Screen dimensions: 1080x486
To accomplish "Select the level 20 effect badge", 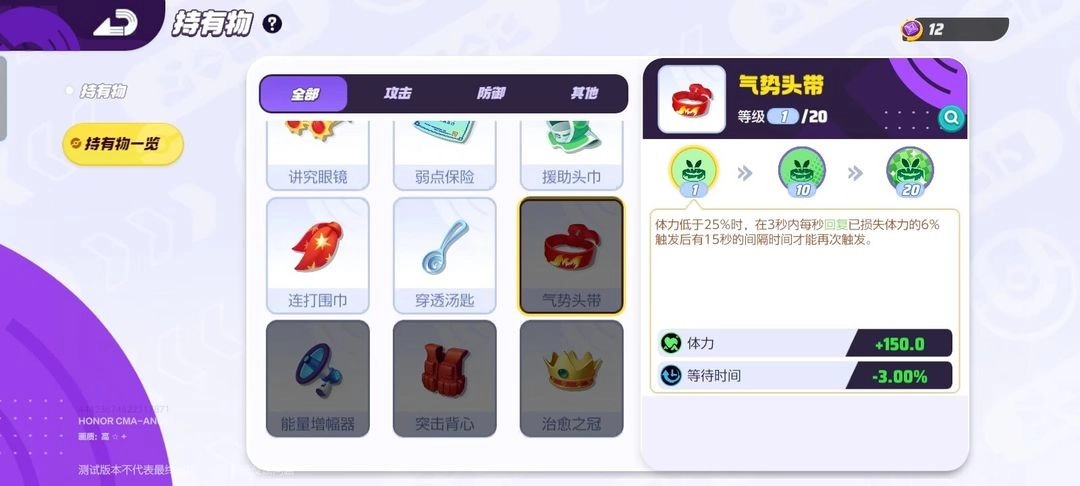I will tap(910, 171).
